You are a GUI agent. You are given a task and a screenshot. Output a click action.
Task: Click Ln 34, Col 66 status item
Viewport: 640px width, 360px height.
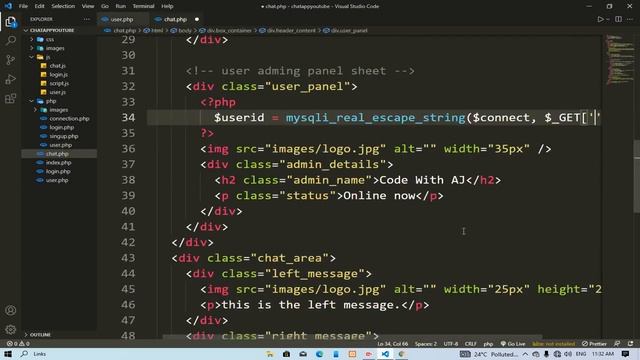[x=393, y=344]
